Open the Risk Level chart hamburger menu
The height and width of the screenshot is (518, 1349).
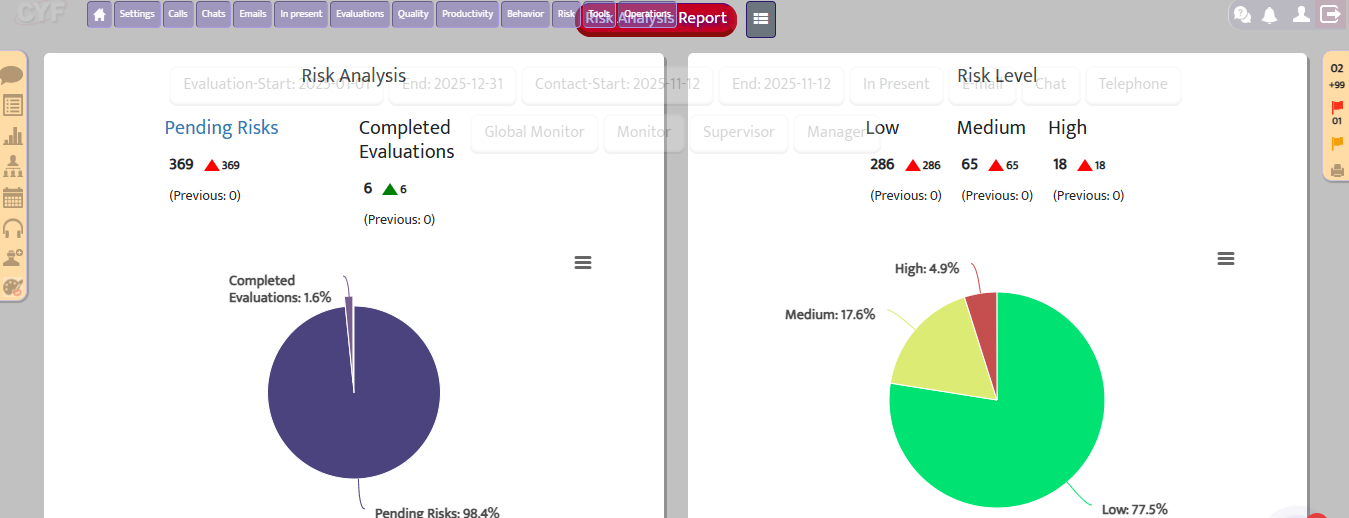click(x=1226, y=258)
